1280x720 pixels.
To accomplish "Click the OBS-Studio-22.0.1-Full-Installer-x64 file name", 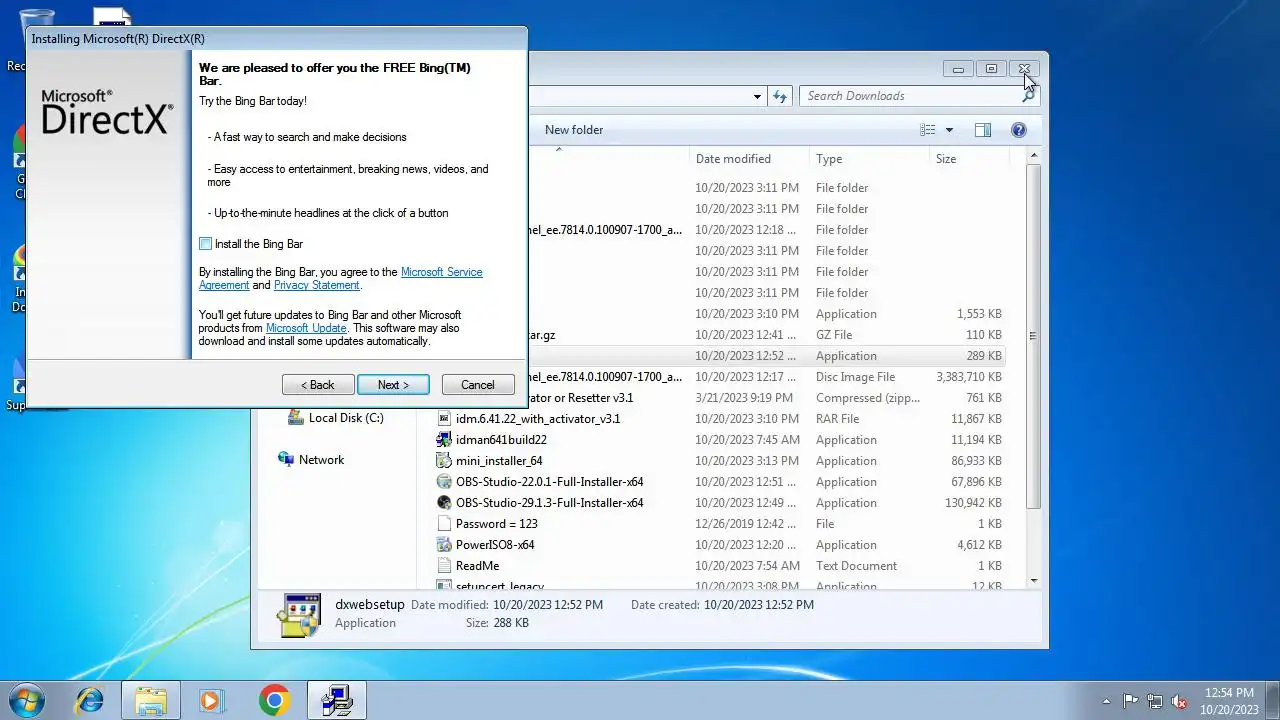I will point(549,482).
